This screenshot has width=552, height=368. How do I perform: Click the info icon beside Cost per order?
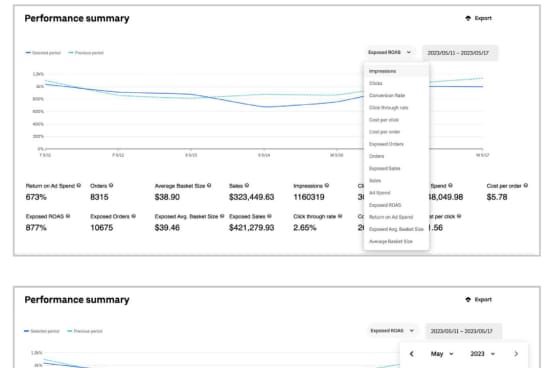(x=526, y=185)
